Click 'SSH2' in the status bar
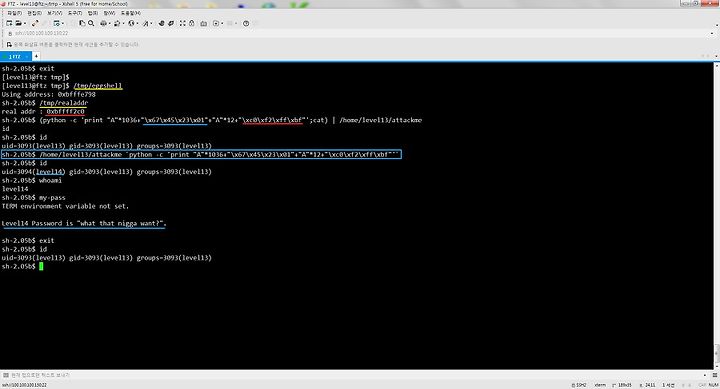This screenshot has height=389, width=720. click(579, 385)
